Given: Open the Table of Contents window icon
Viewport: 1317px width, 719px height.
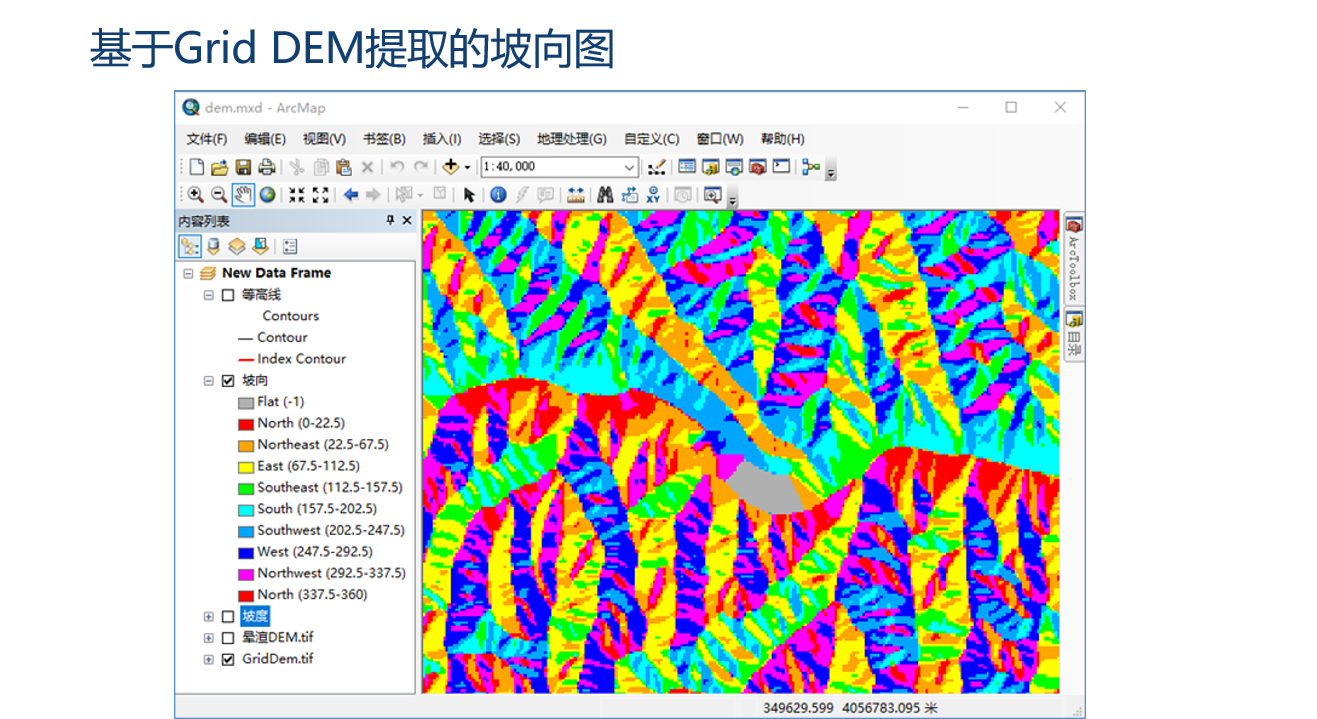Looking at the screenshot, I should click(687, 167).
